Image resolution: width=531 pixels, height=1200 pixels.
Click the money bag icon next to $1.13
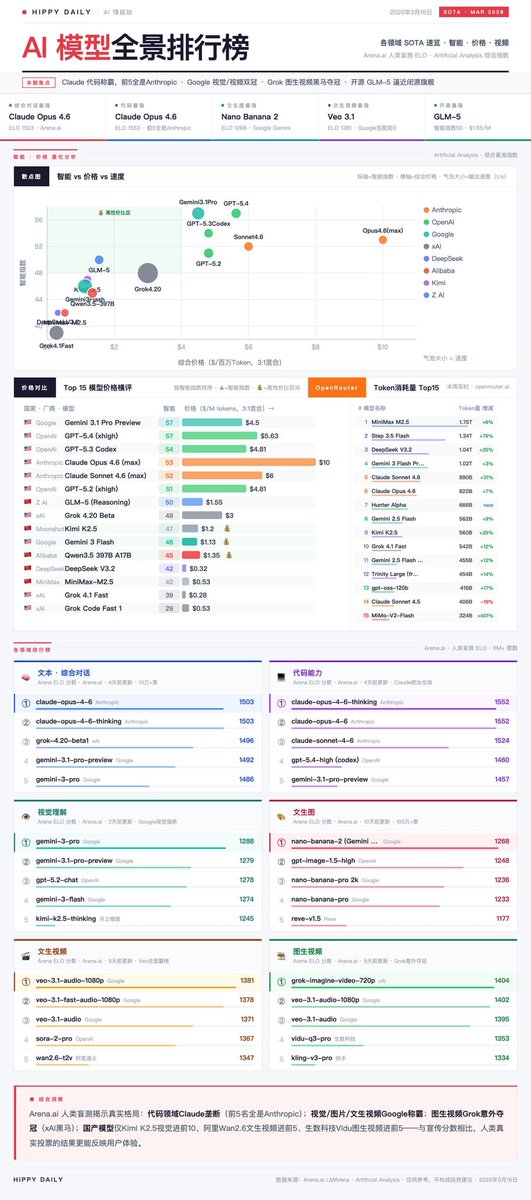[228, 541]
